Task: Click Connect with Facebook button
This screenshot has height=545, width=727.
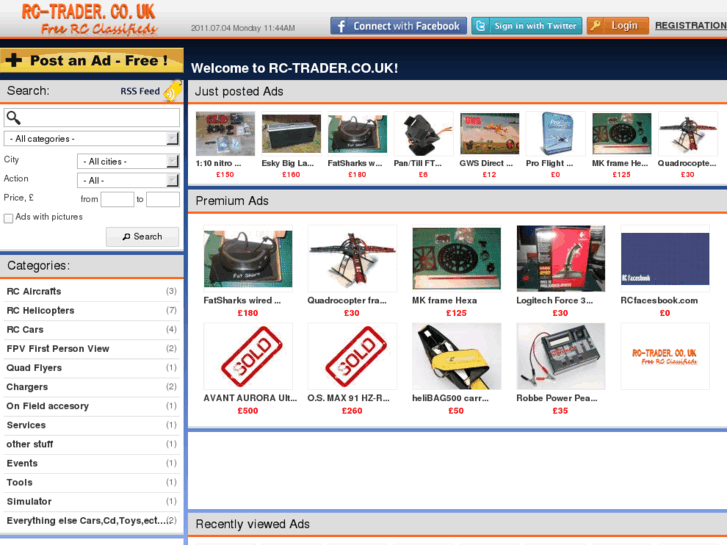Action: 398,26
